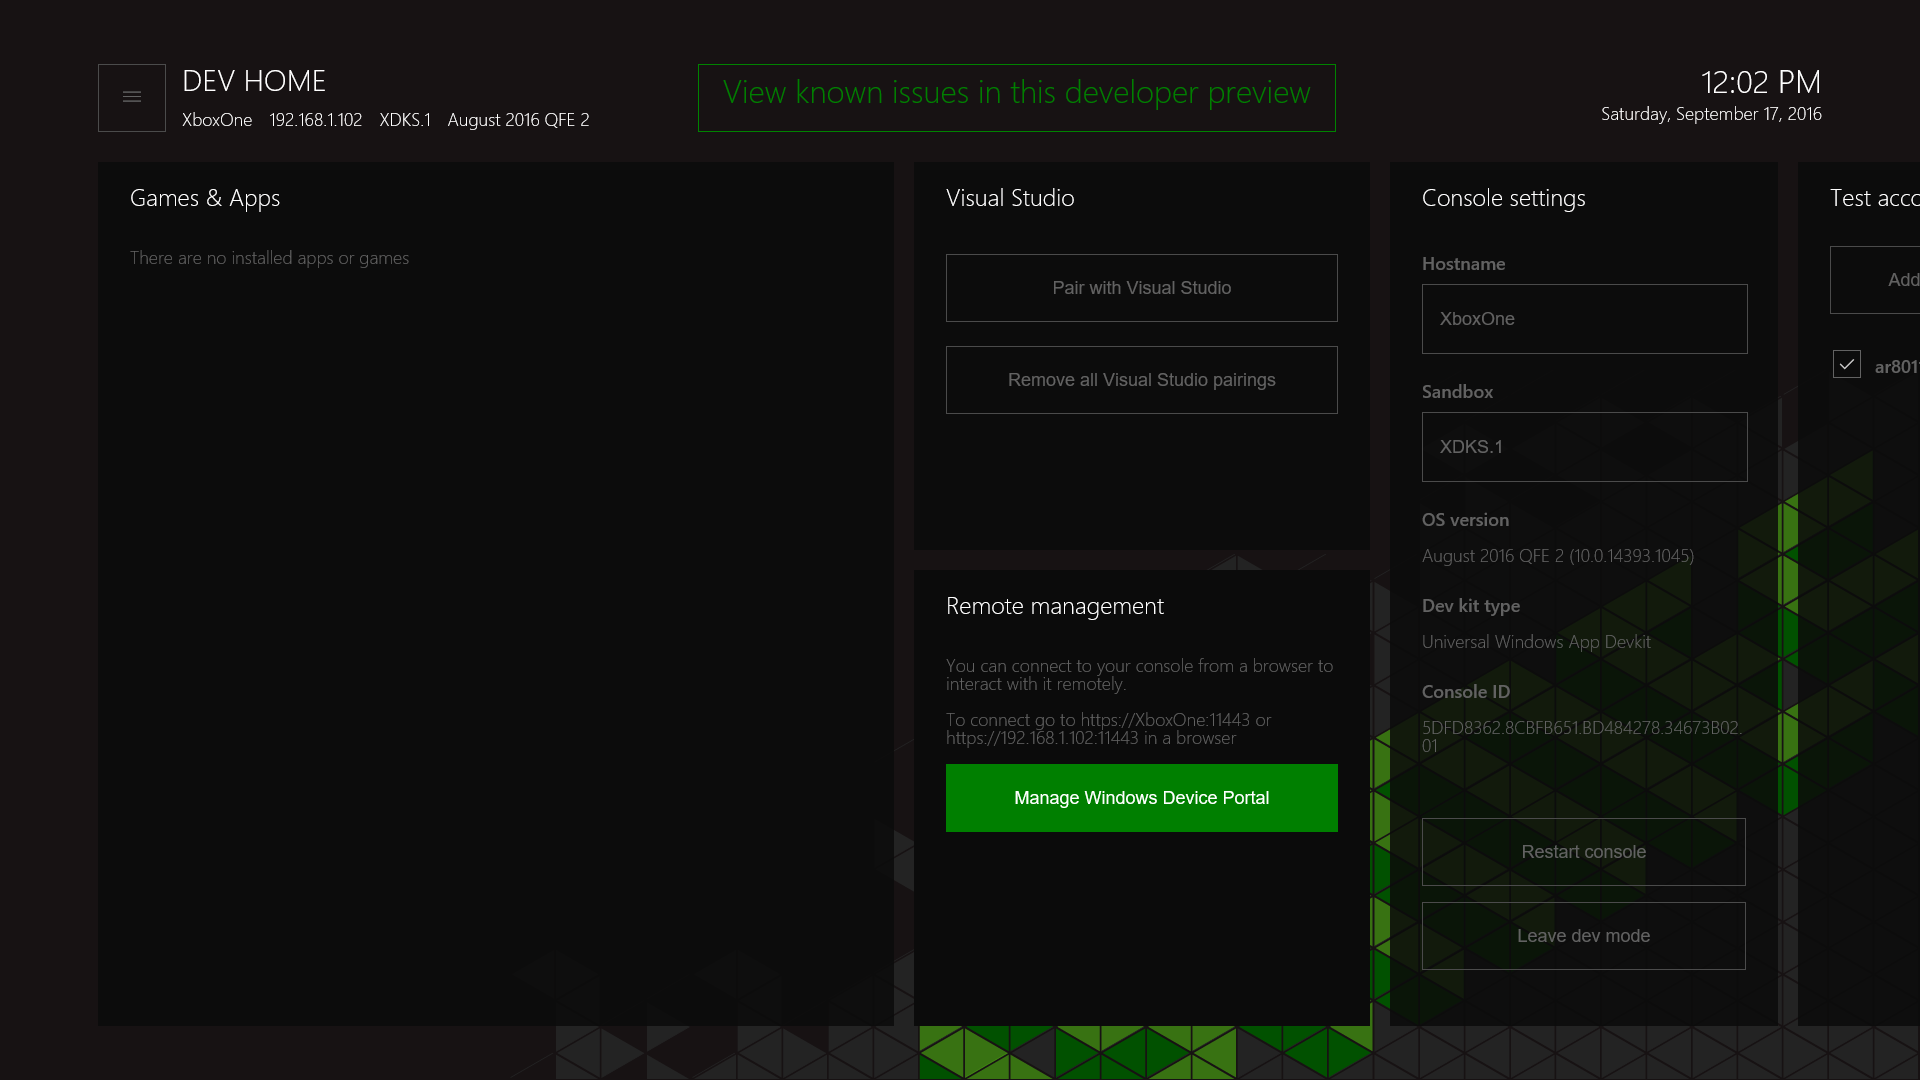
Task: Click the Console ID value starting 5DFD8362
Action: pyautogui.click(x=1582, y=737)
